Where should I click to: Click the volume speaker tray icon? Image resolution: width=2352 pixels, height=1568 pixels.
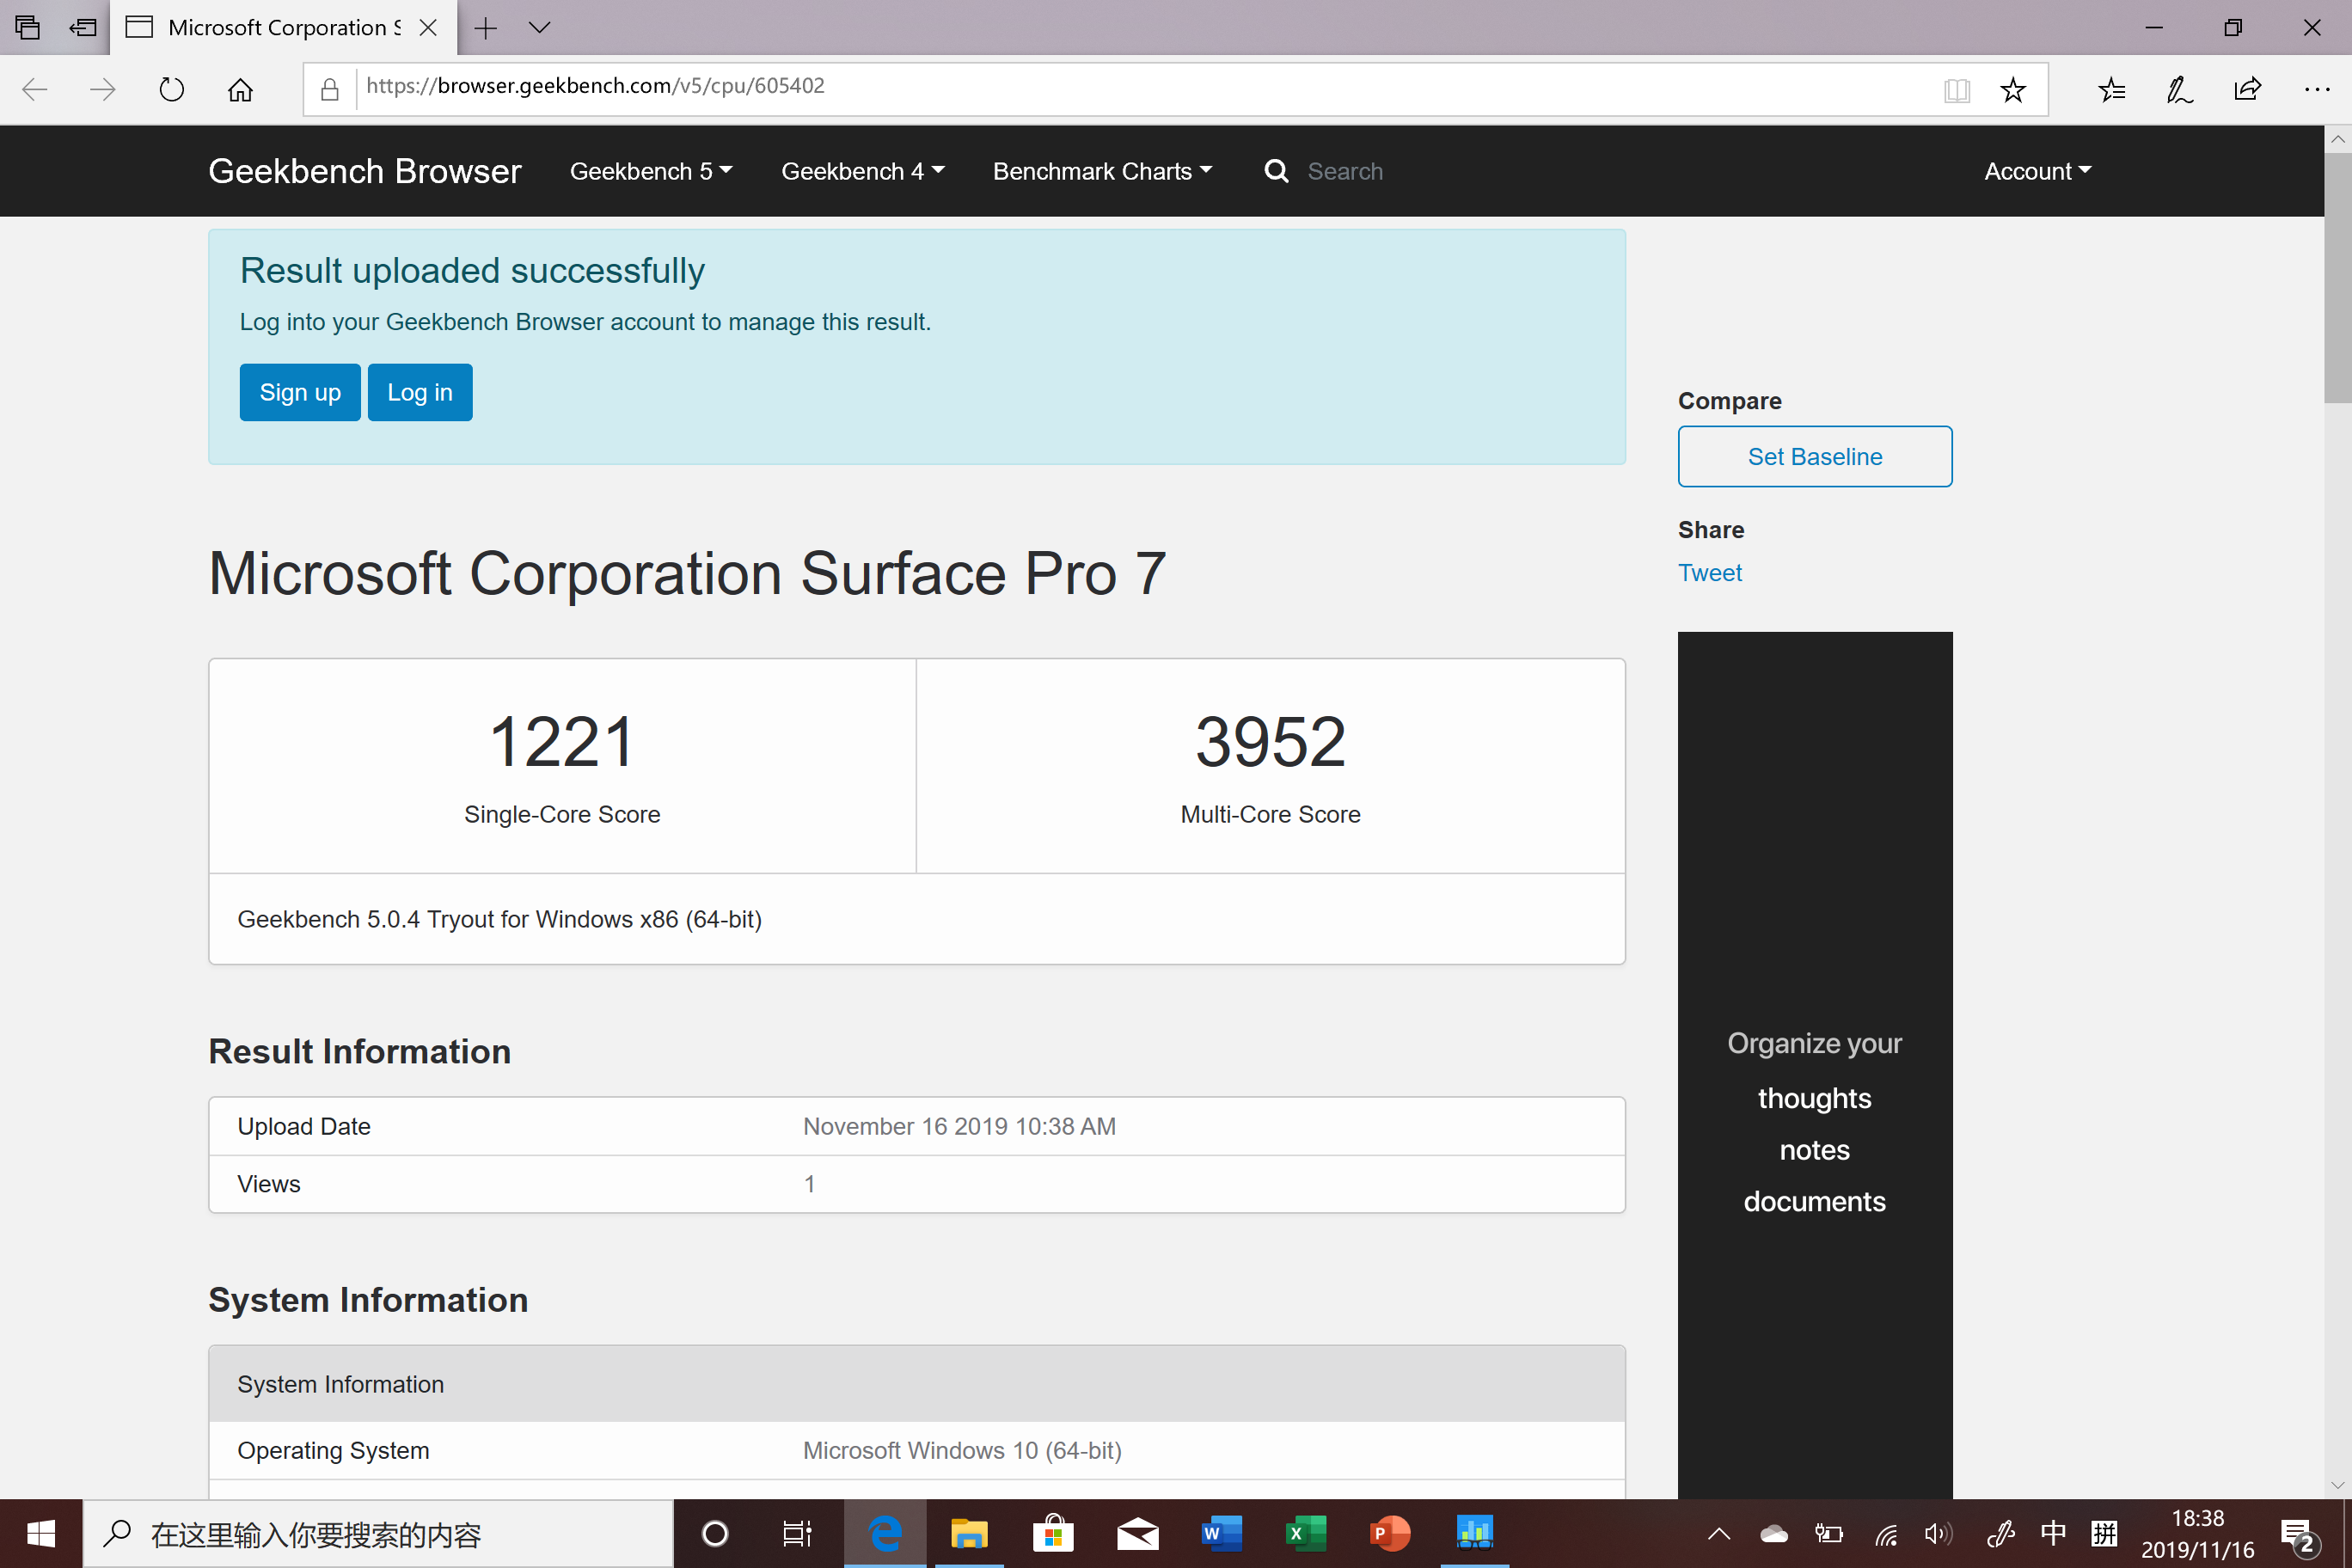[1938, 1533]
